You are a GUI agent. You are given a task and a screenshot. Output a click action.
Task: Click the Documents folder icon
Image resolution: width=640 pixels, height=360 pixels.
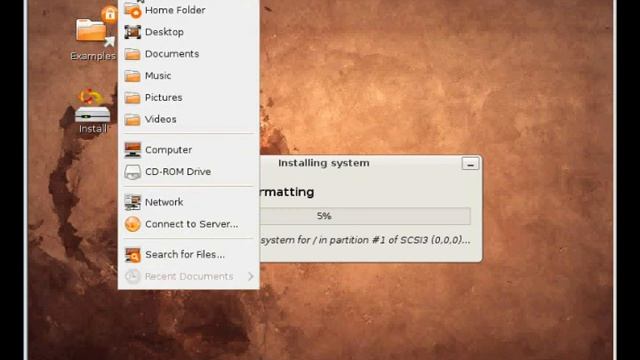132,54
